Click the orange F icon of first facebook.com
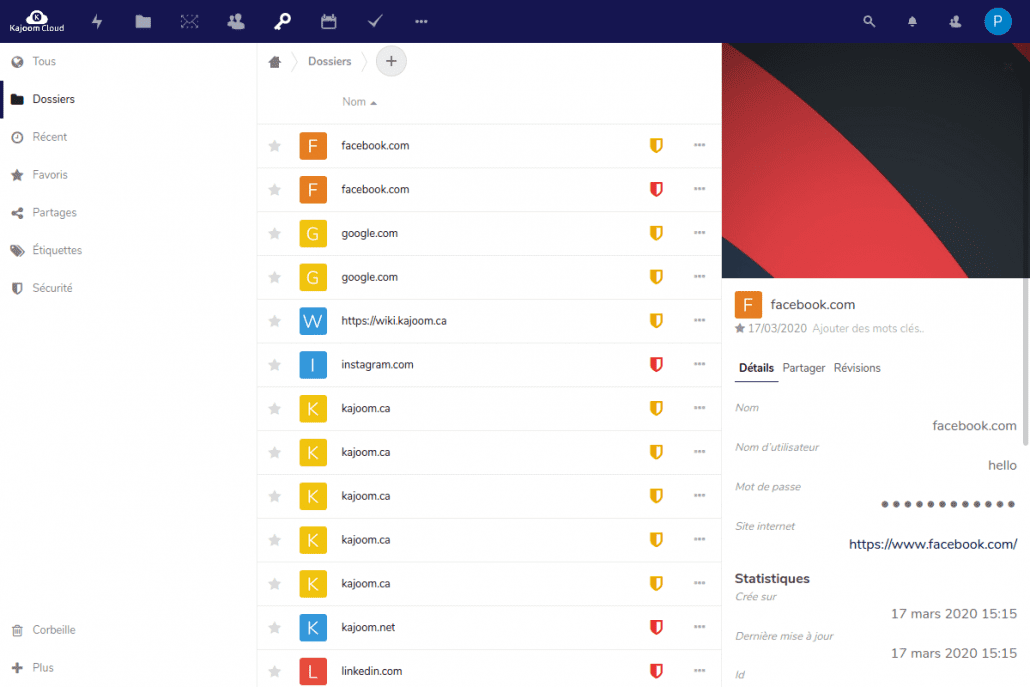 click(x=313, y=146)
